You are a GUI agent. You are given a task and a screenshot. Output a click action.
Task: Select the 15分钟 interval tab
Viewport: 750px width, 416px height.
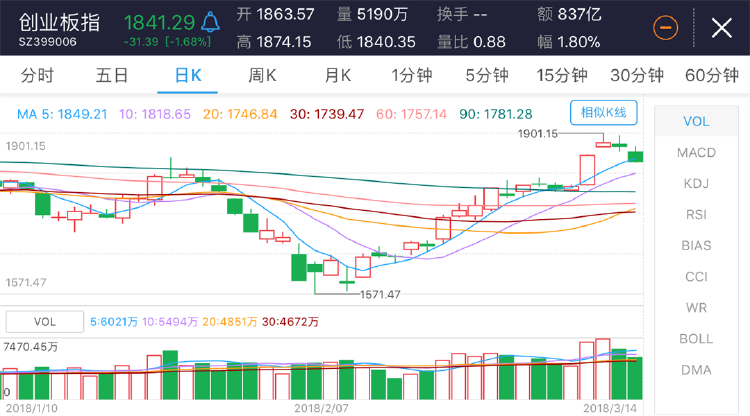562,76
